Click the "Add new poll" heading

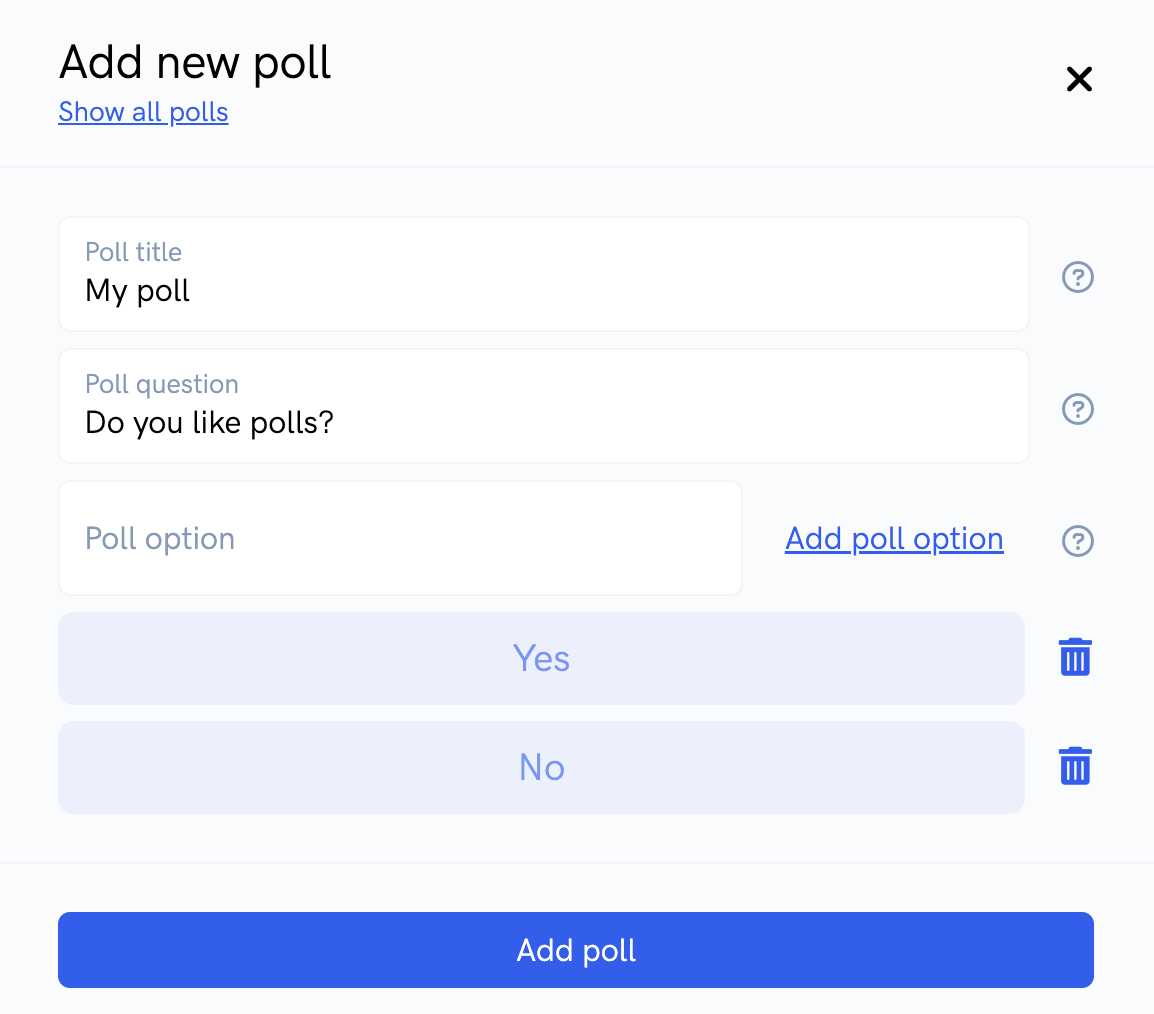click(195, 63)
